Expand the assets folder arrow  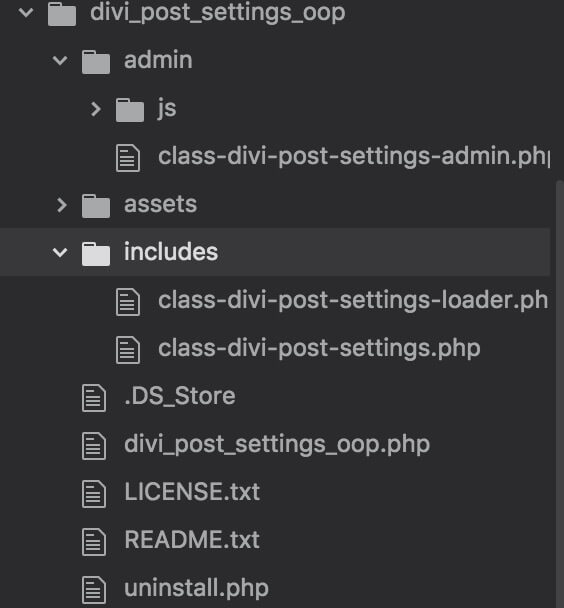click(x=62, y=205)
